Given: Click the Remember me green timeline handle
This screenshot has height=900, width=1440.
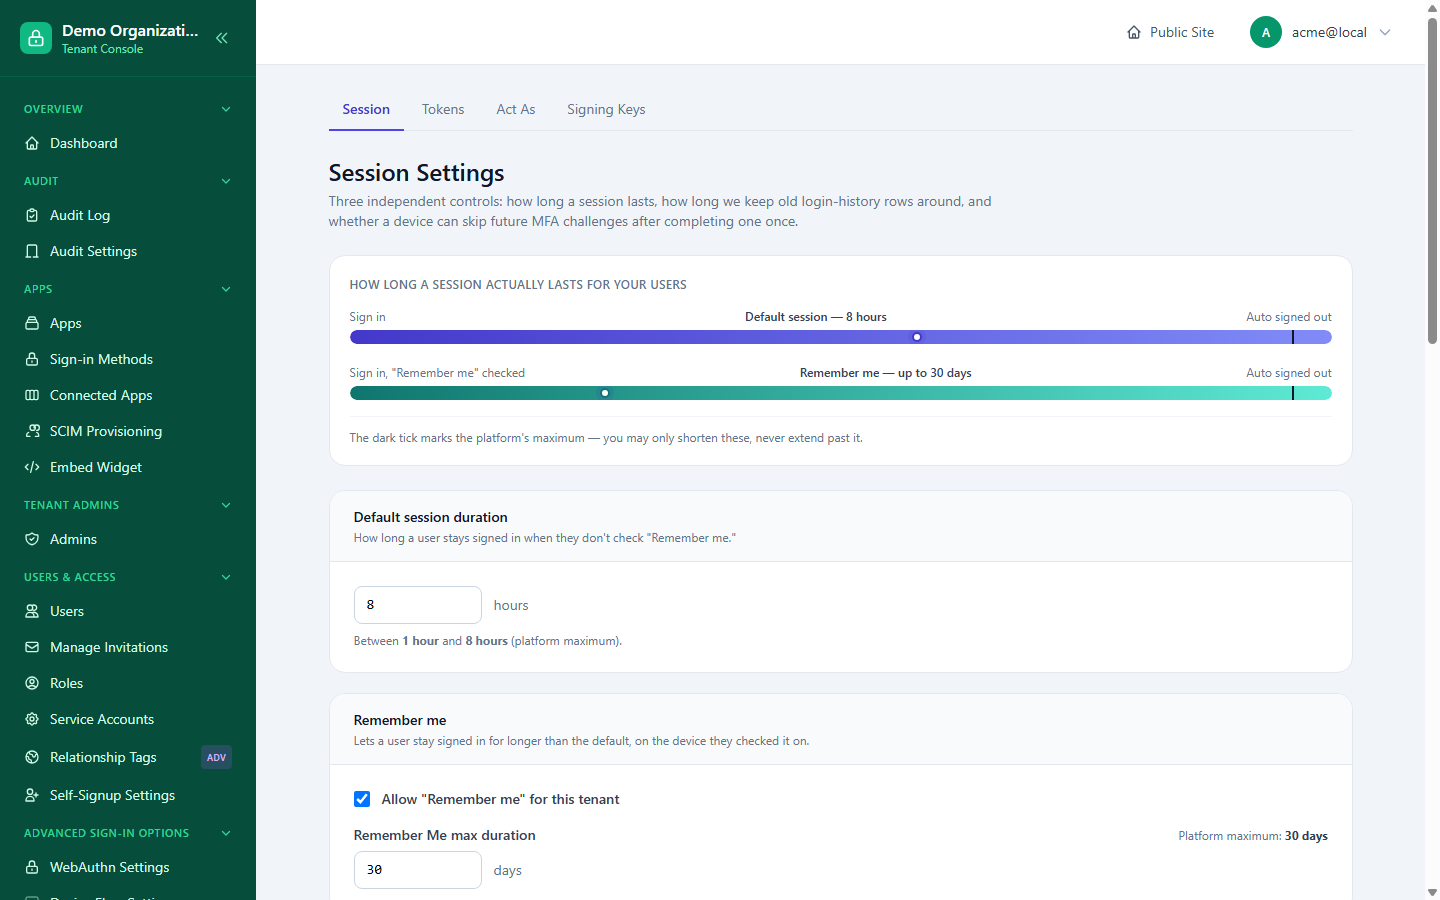Looking at the screenshot, I should [605, 393].
